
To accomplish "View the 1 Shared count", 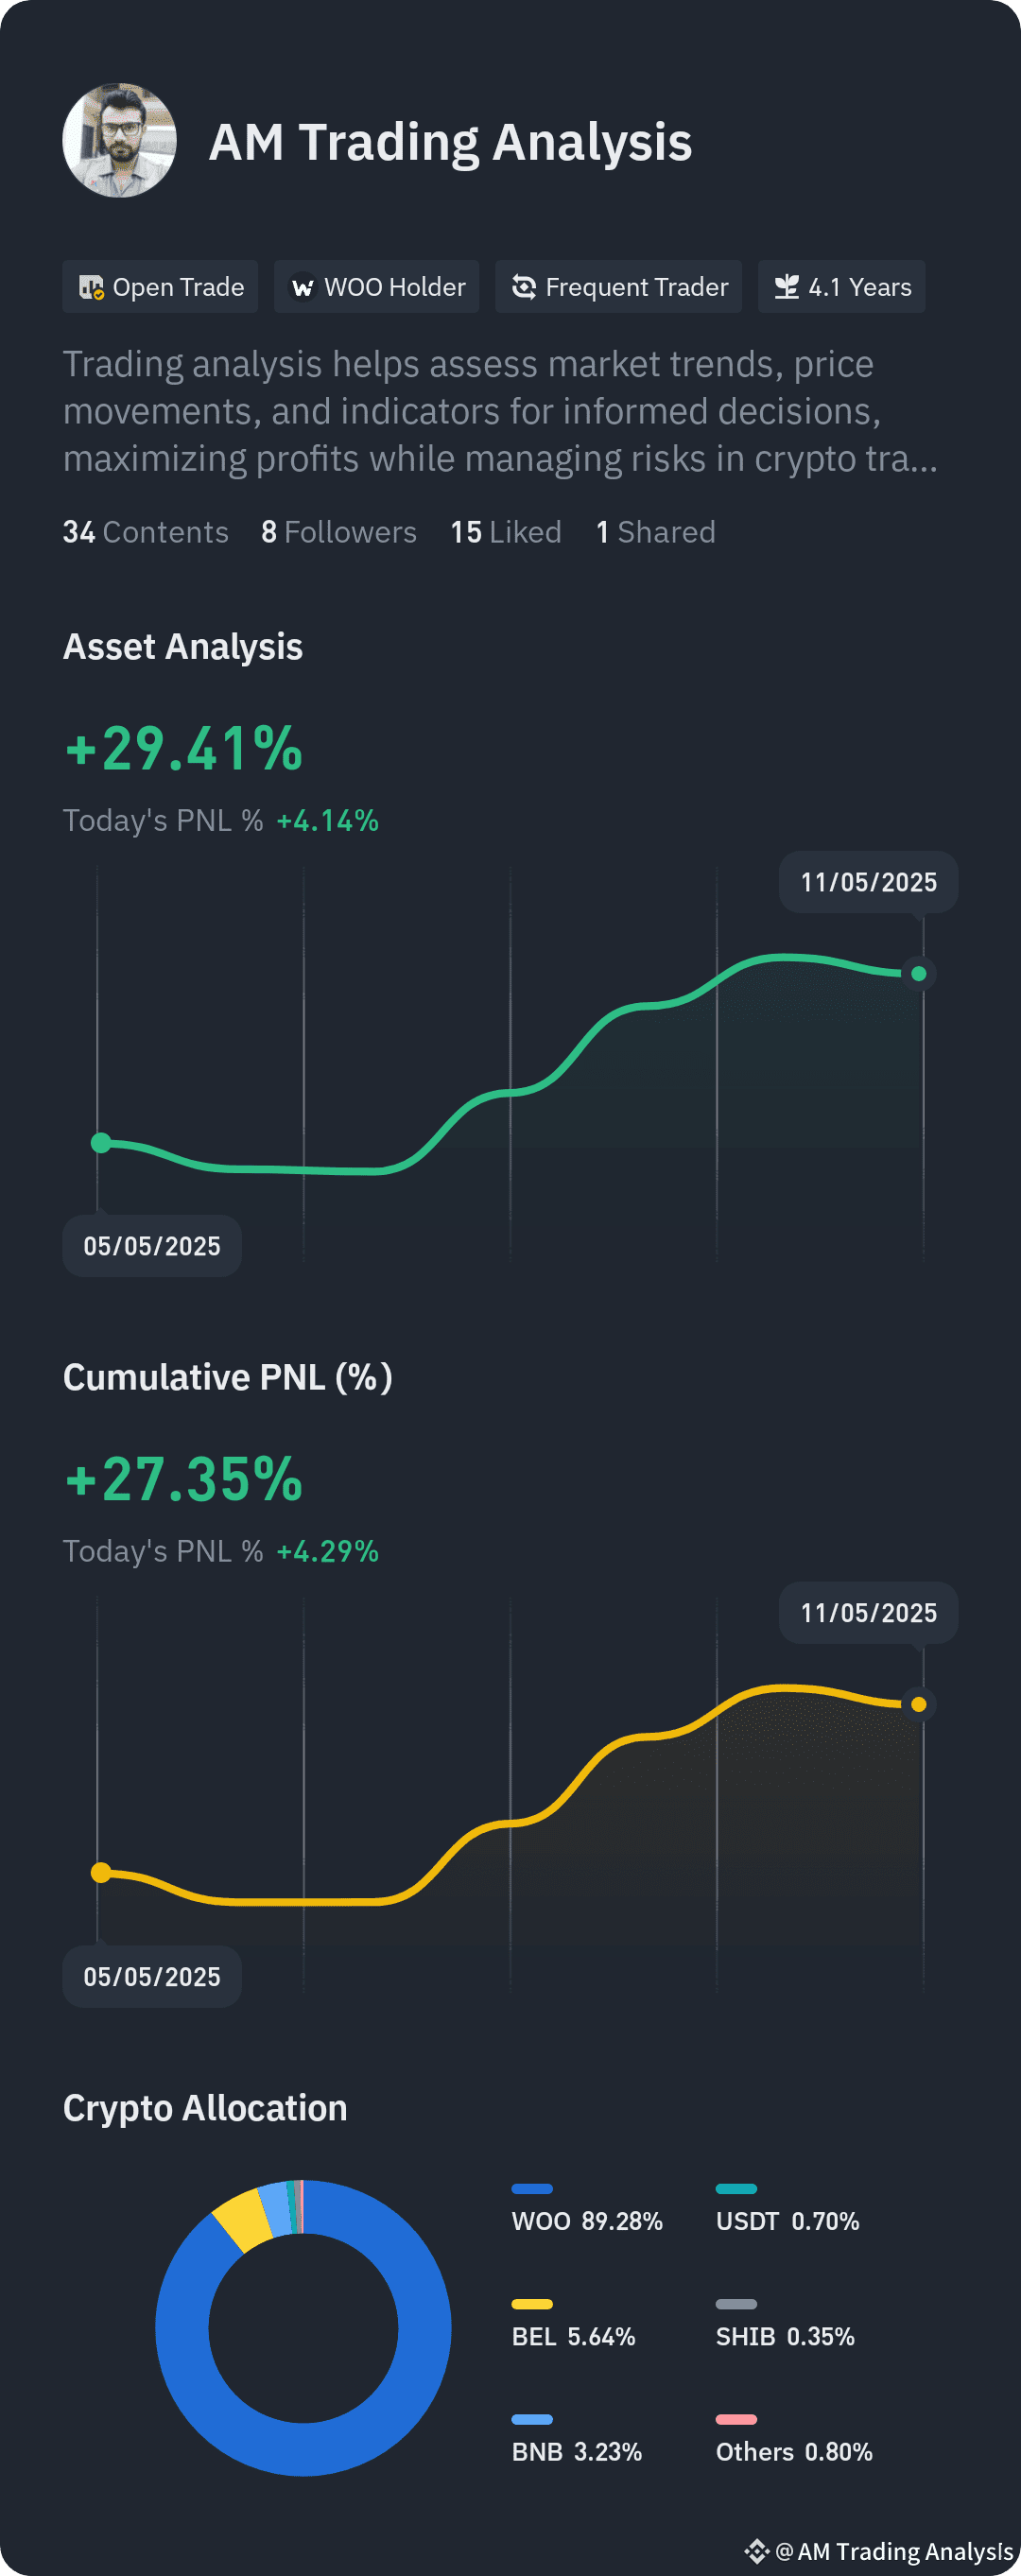I will coord(656,532).
